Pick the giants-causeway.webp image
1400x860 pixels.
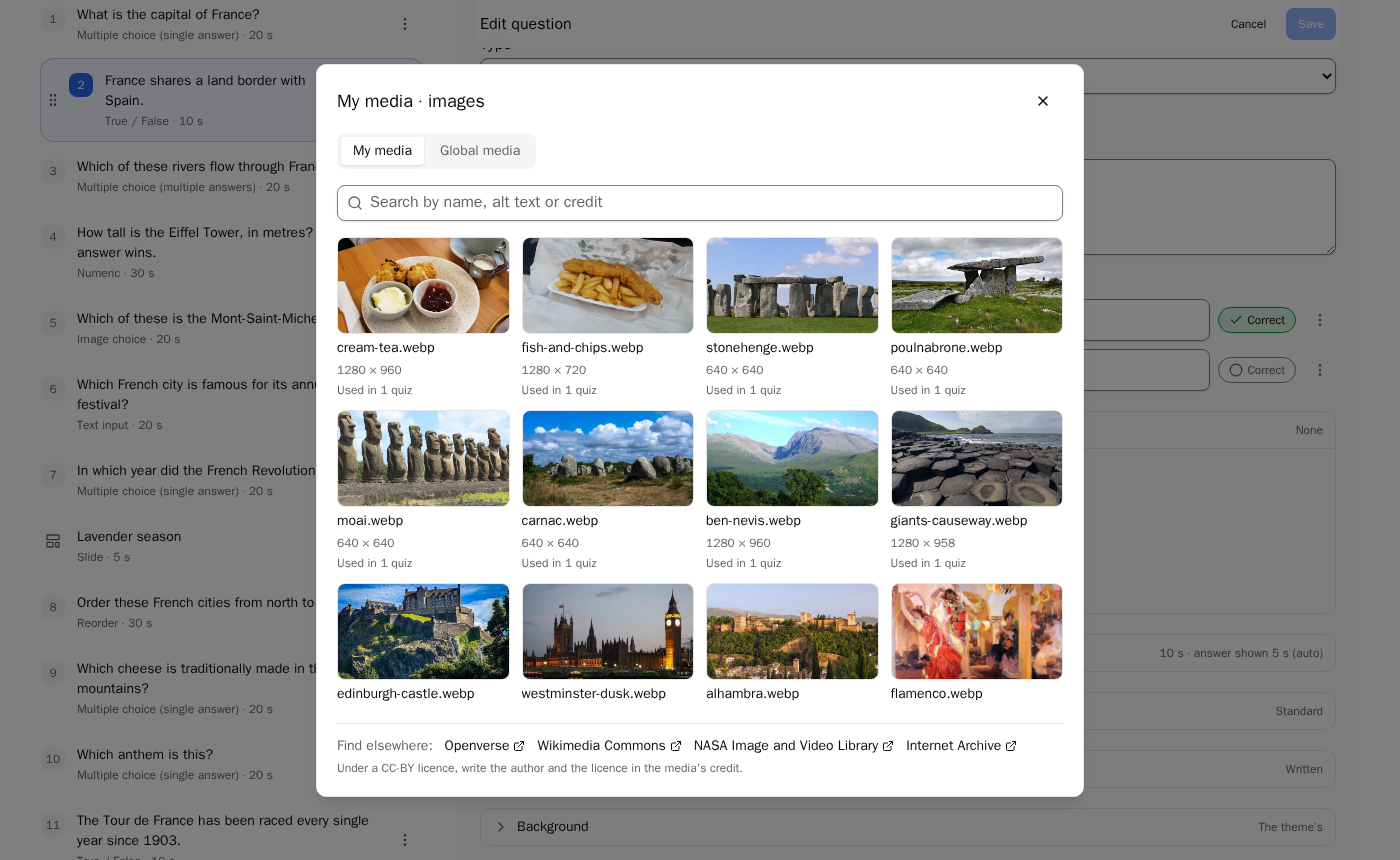pyautogui.click(x=977, y=459)
